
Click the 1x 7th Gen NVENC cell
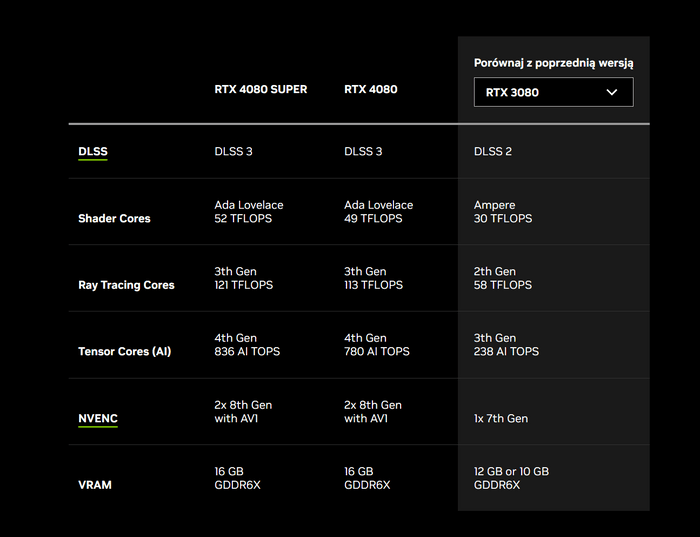(501, 418)
